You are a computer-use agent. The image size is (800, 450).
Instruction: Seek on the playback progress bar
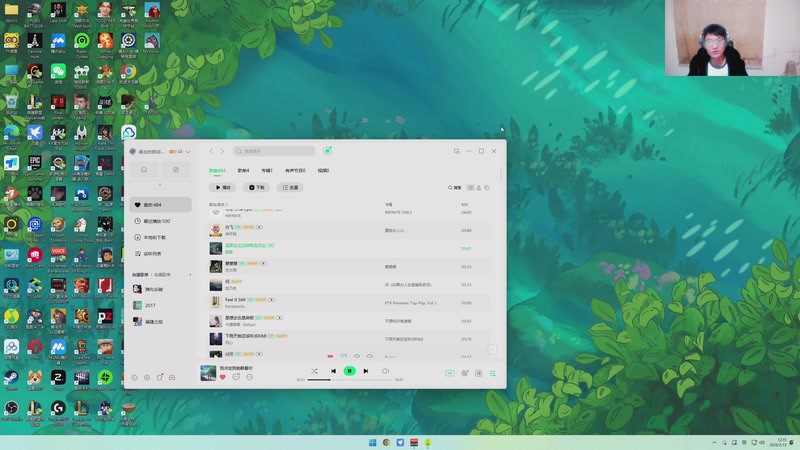click(x=349, y=380)
